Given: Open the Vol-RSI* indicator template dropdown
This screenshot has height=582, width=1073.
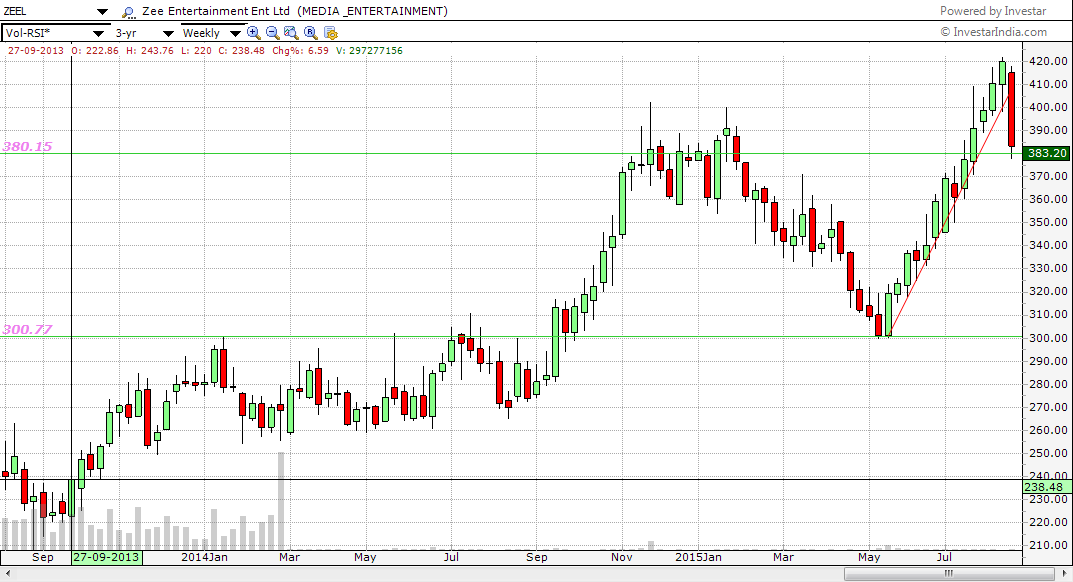Looking at the screenshot, I should [x=98, y=33].
